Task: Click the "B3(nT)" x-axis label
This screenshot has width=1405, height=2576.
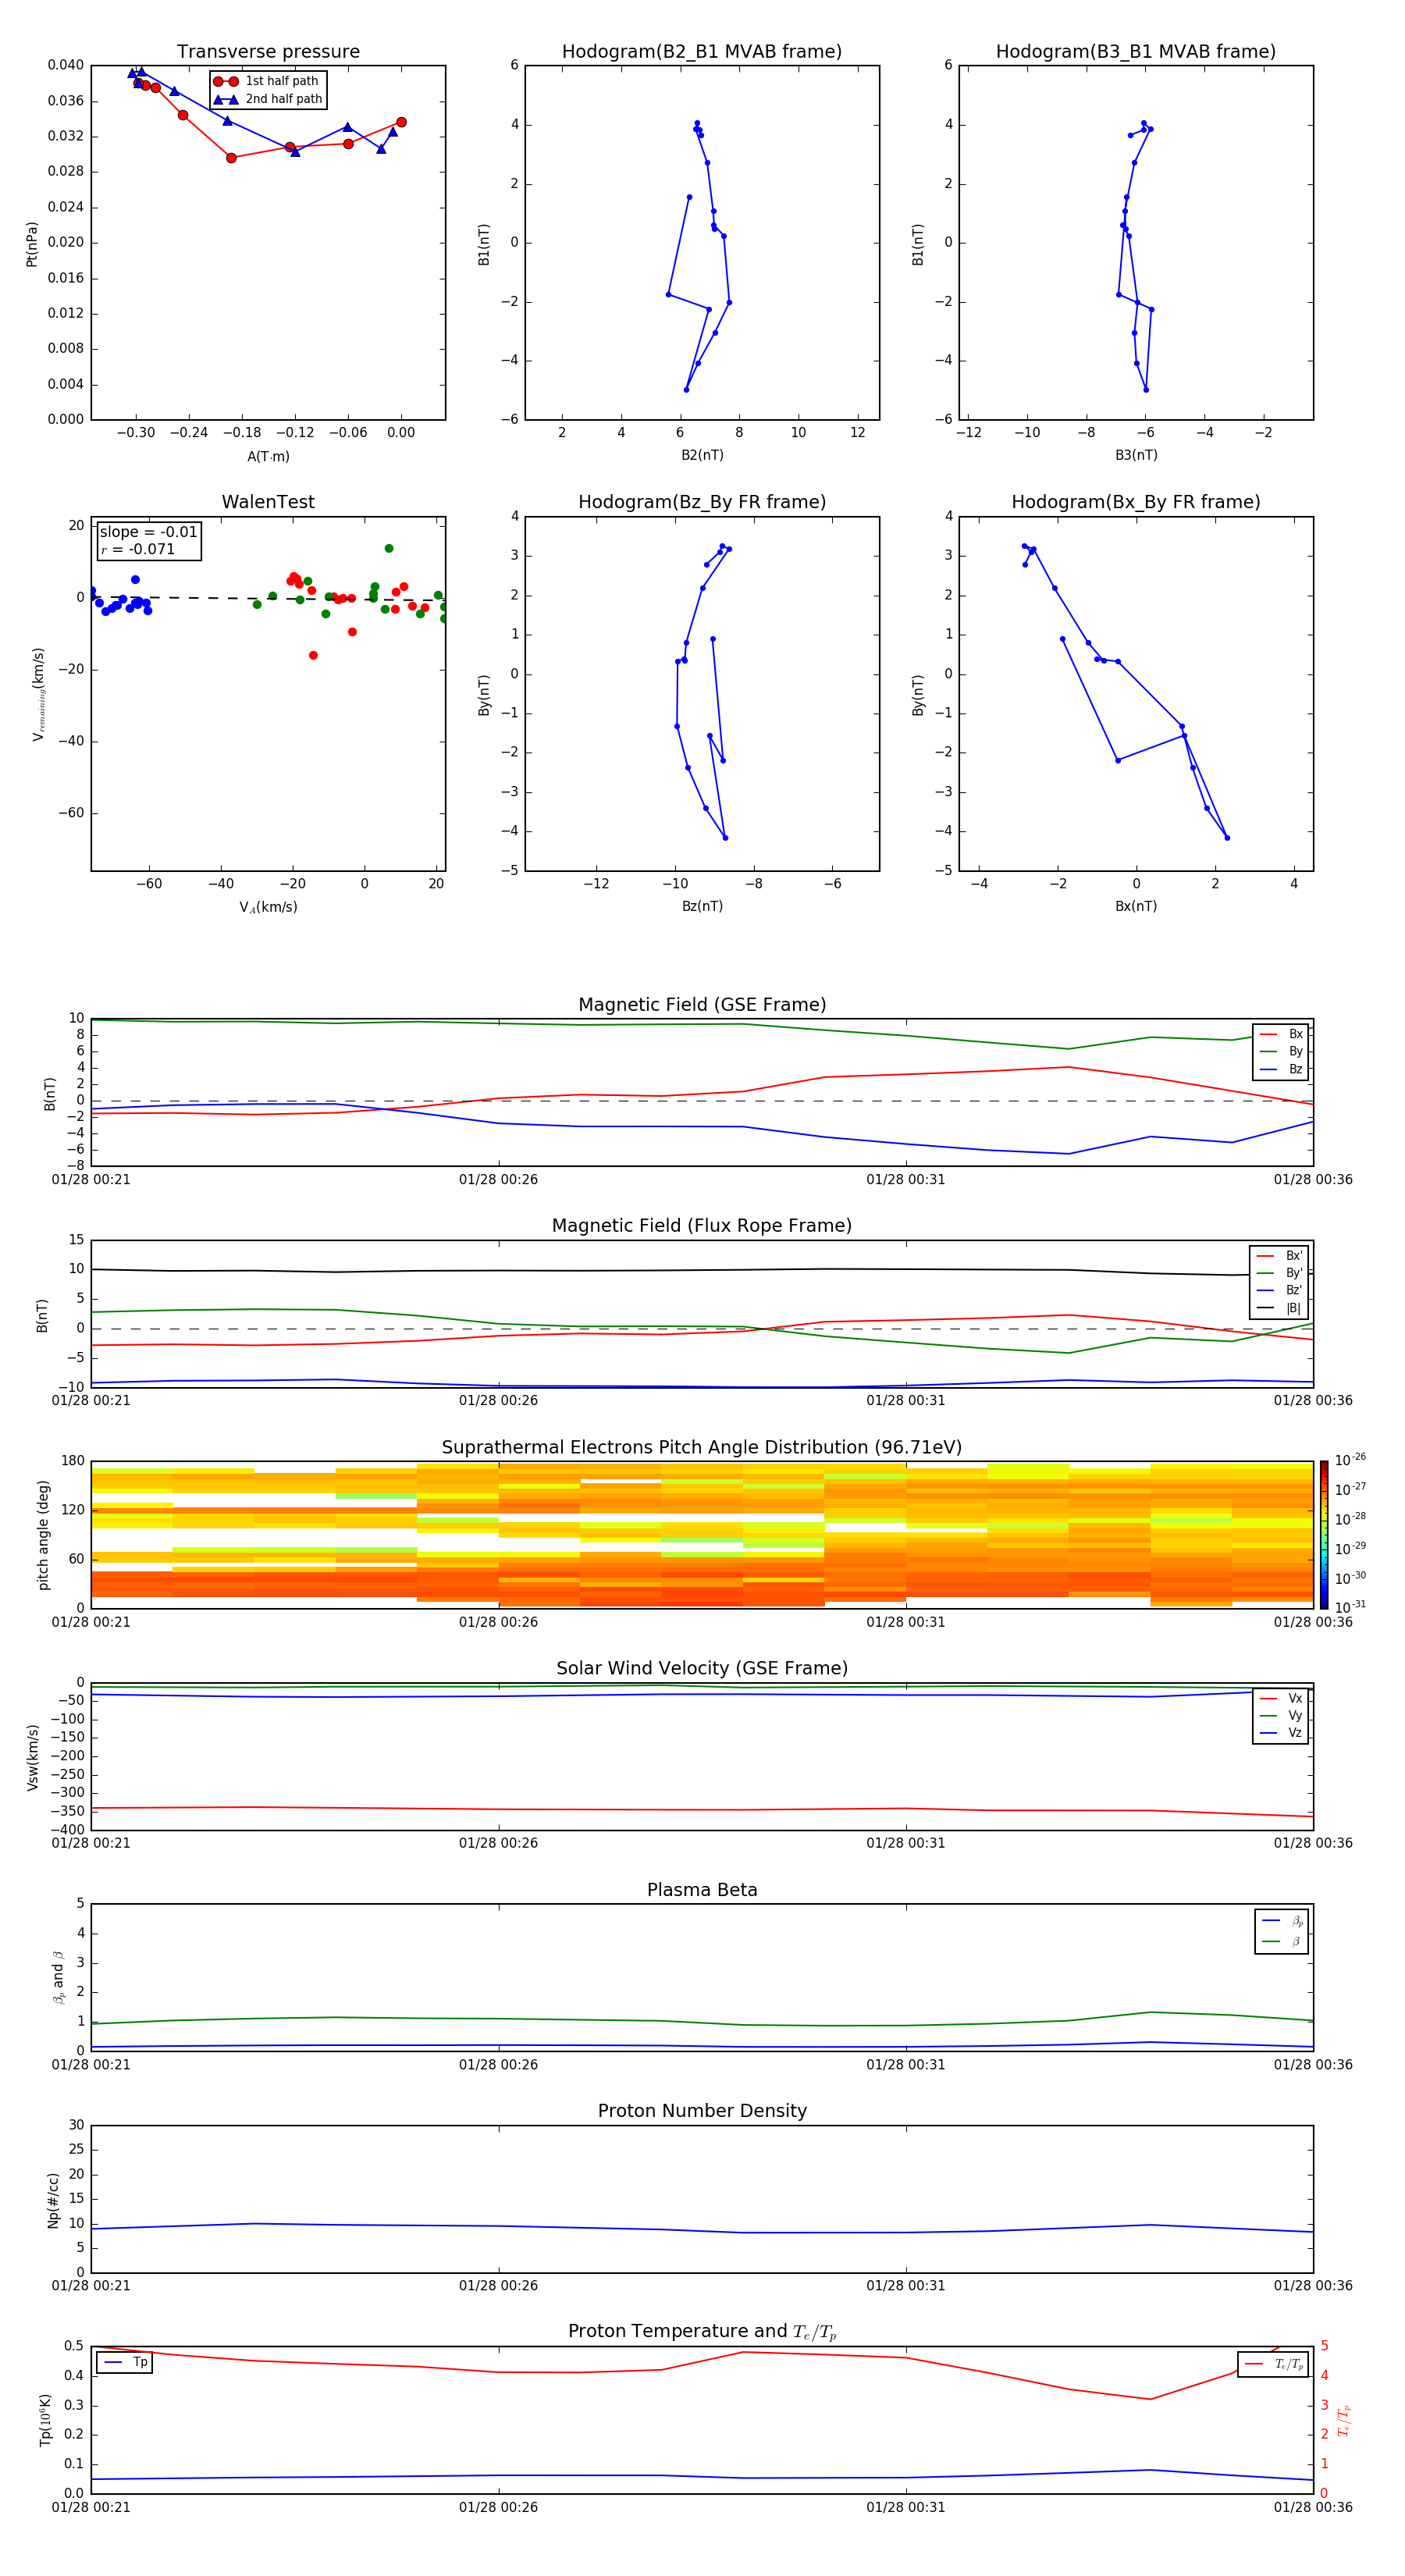Action: pyautogui.click(x=1136, y=455)
